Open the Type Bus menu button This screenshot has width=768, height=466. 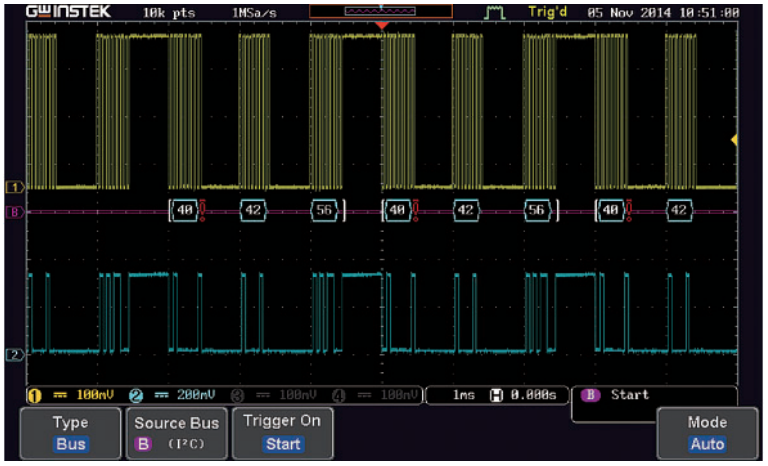point(71,433)
